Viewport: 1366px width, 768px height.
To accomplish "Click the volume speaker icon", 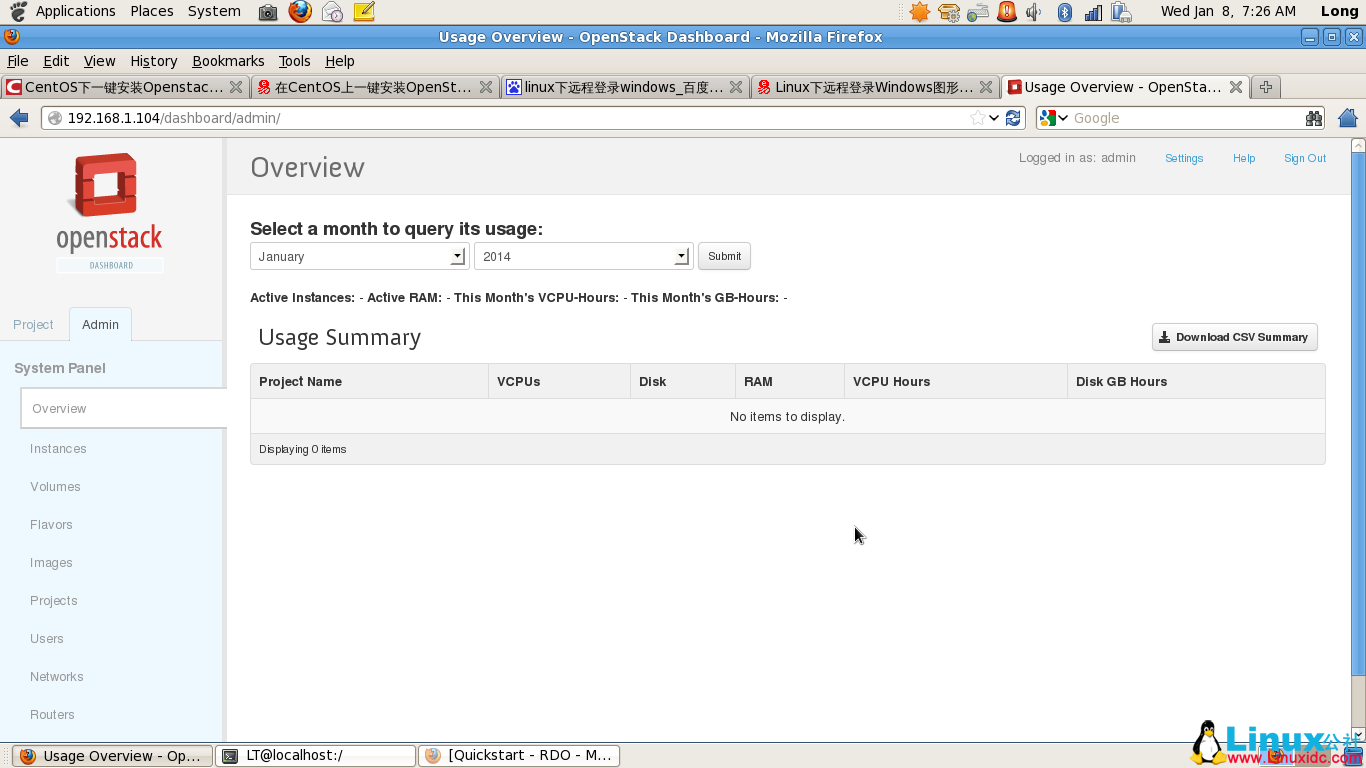I will click(x=1033, y=11).
